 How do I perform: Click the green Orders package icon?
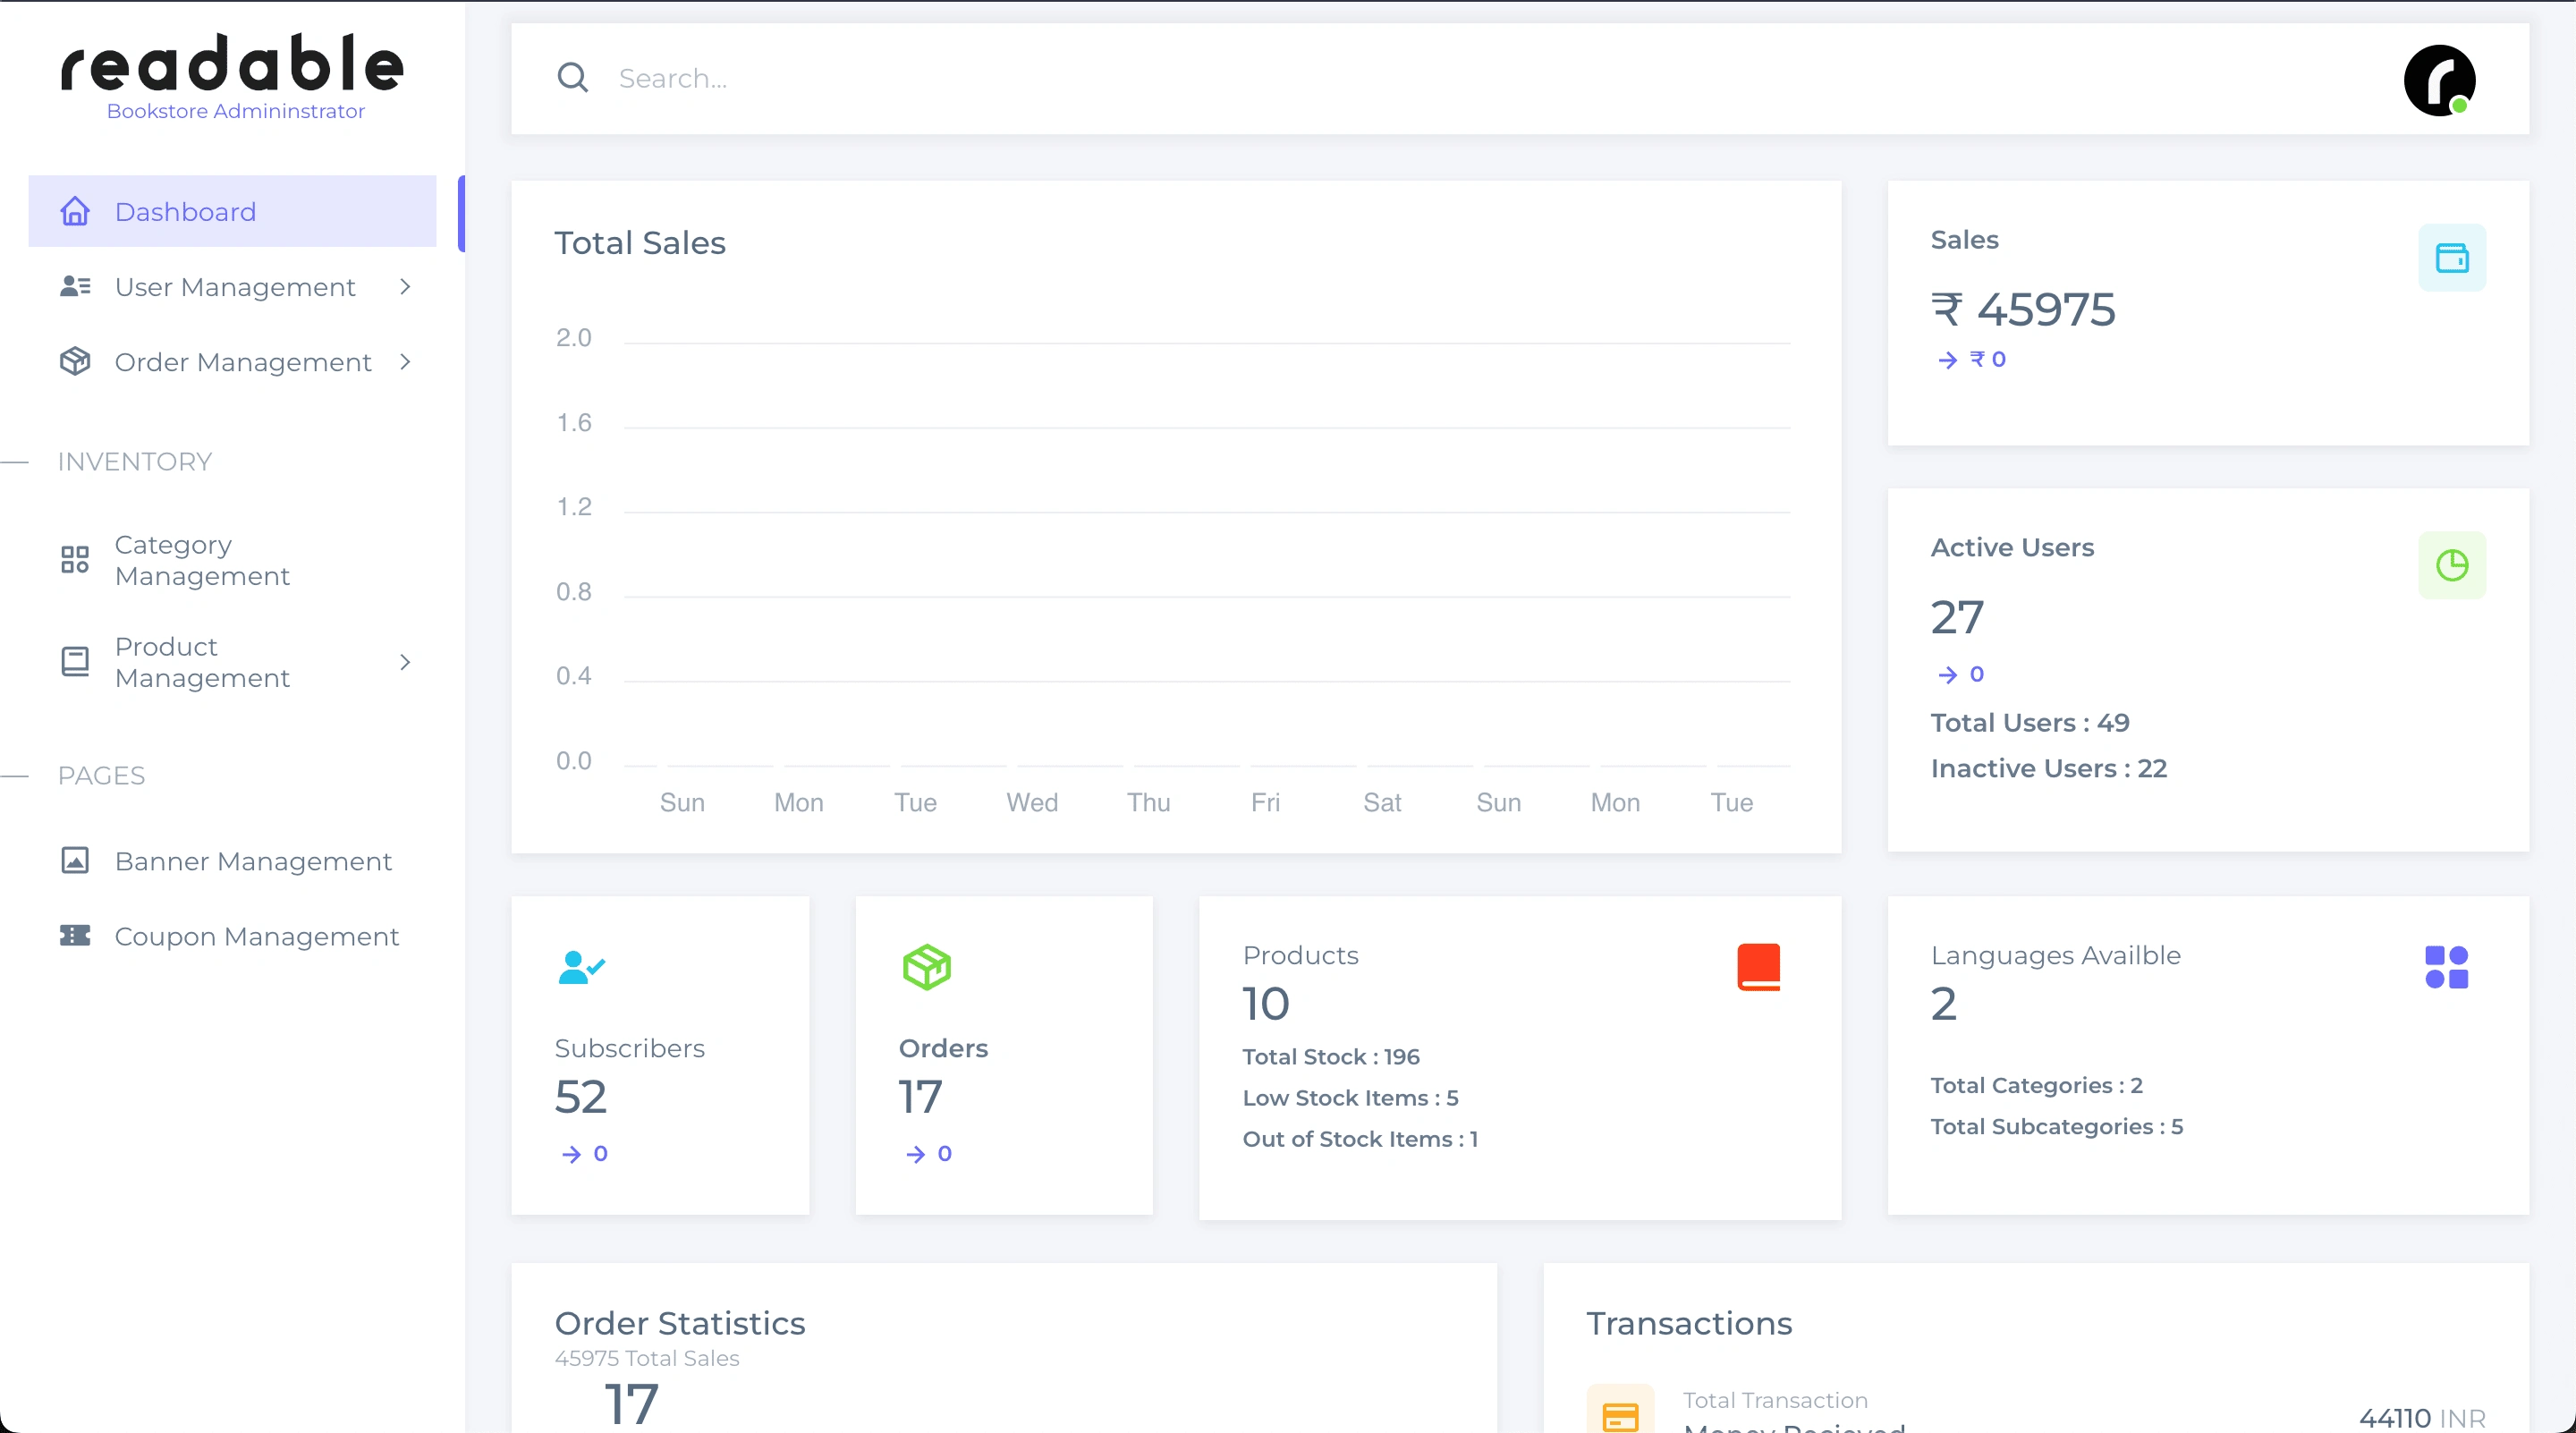pos(926,966)
